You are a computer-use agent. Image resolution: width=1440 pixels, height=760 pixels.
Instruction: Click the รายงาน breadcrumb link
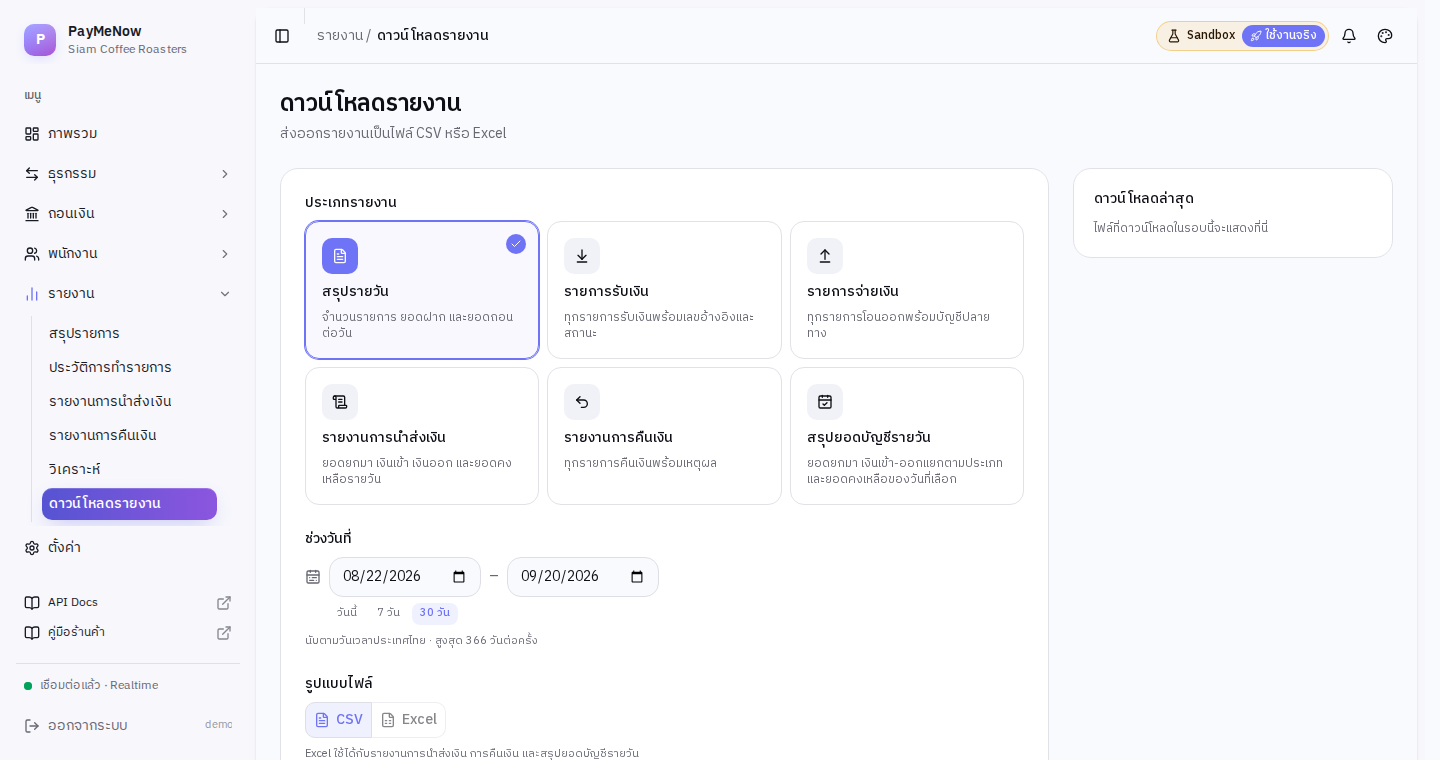[x=340, y=36]
